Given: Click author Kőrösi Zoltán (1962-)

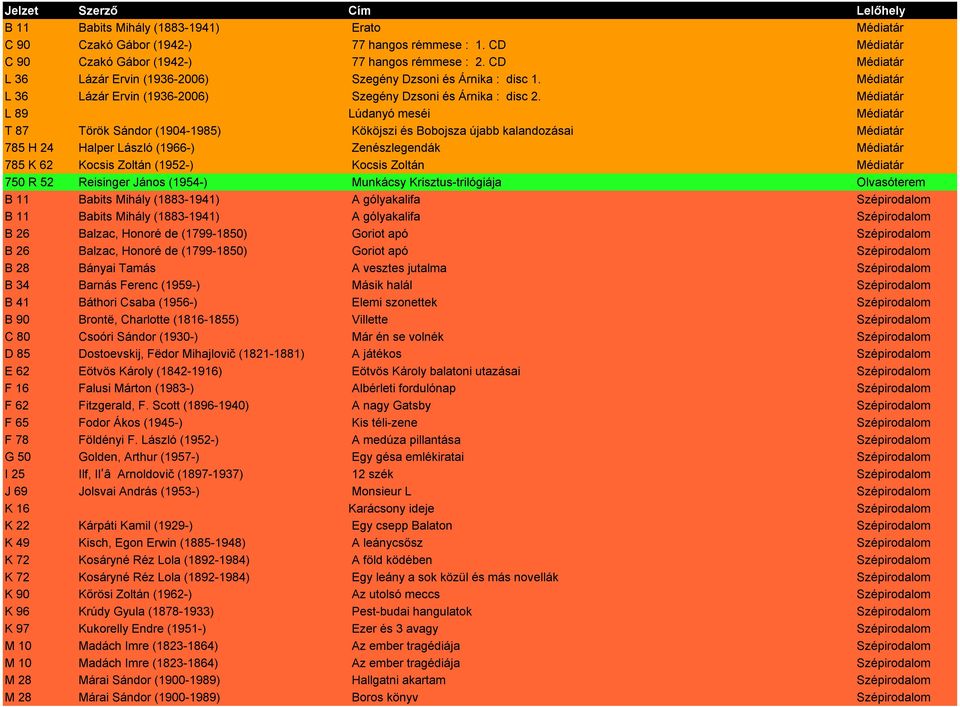Looking at the screenshot, I should tap(135, 593).
